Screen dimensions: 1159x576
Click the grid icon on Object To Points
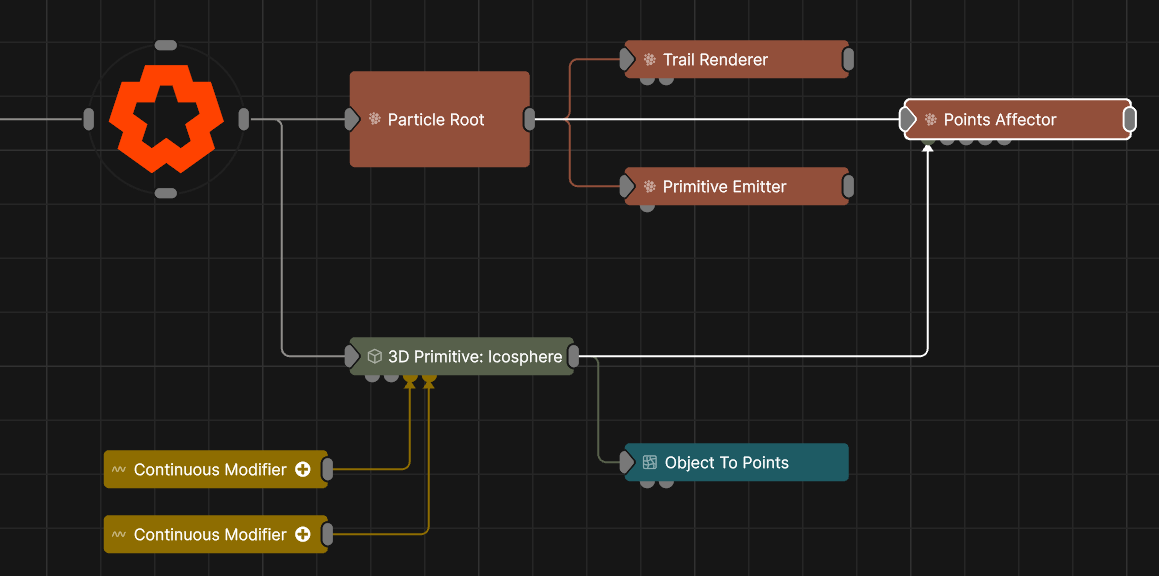tap(650, 463)
